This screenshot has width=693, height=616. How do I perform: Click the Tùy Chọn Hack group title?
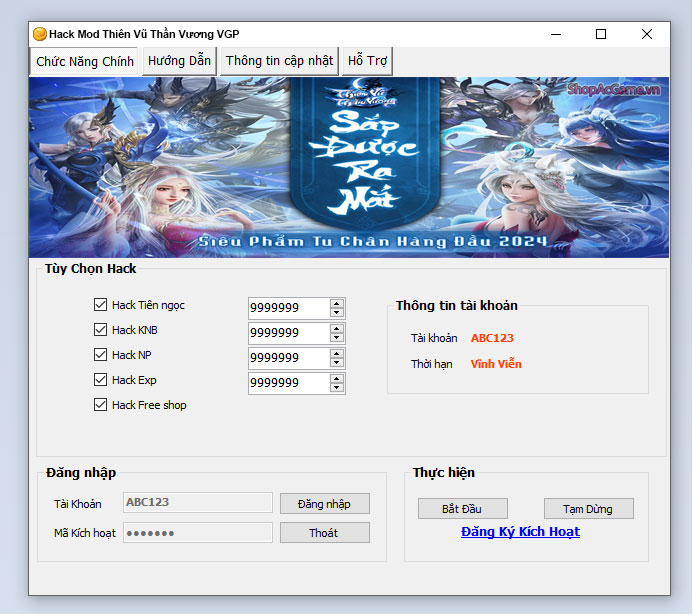tap(90, 269)
